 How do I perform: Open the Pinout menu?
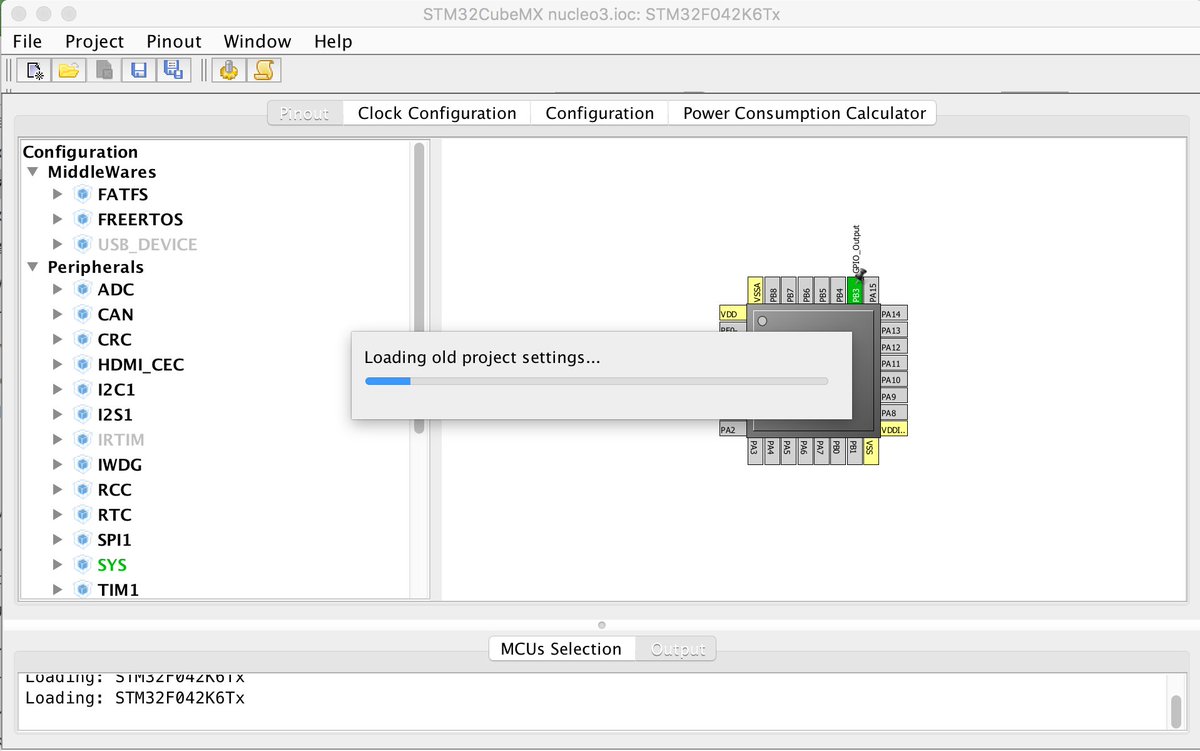pos(174,41)
